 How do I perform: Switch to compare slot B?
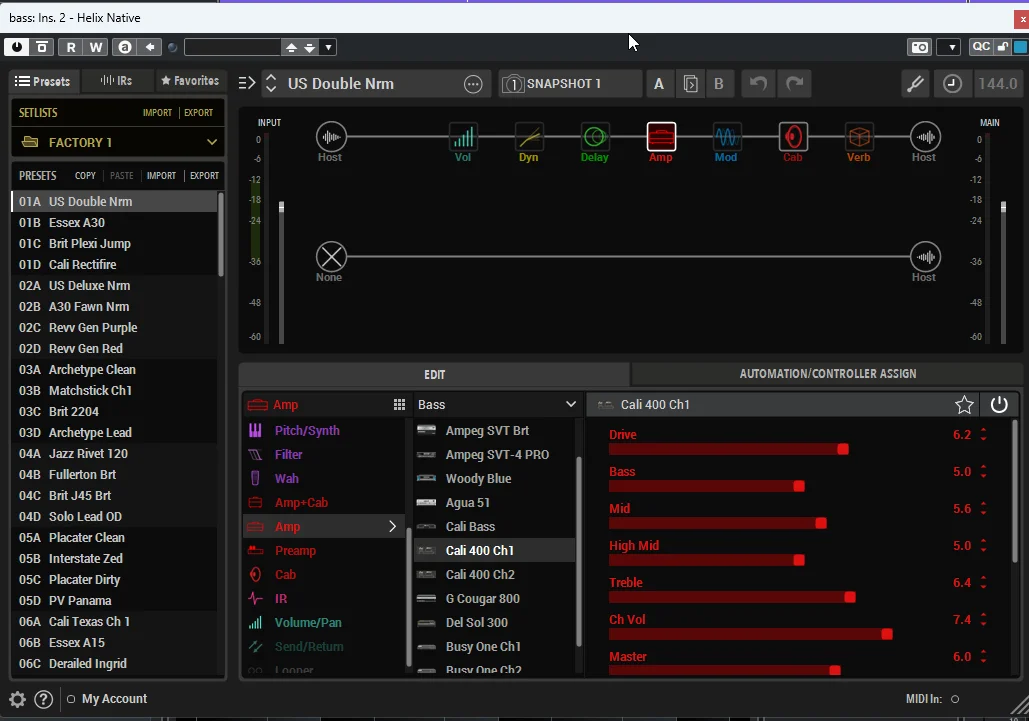[719, 84]
